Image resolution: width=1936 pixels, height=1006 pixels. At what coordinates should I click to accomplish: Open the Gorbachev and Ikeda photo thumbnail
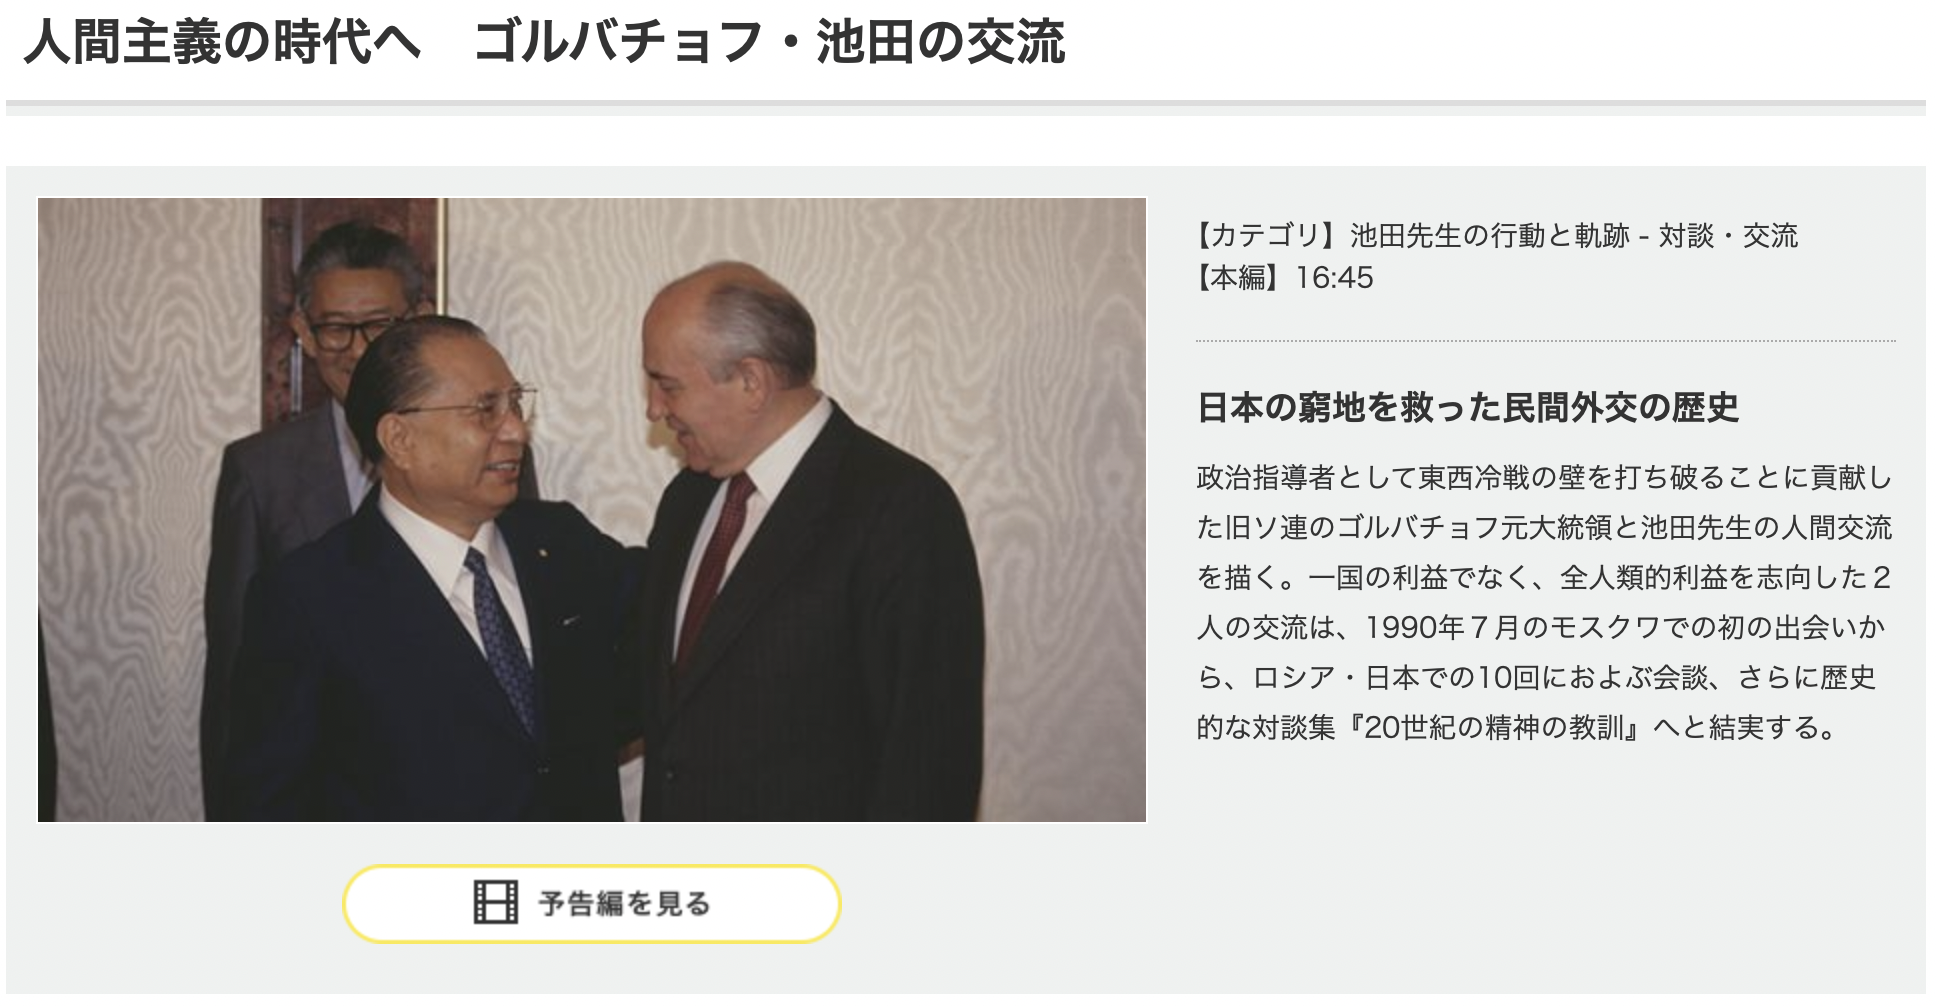[592, 510]
